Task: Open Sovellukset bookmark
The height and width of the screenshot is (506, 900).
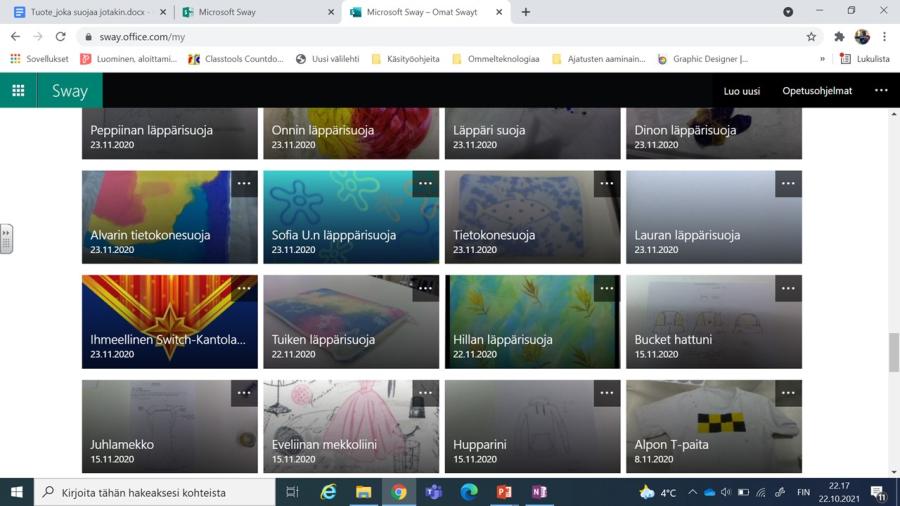Action: [x=39, y=59]
